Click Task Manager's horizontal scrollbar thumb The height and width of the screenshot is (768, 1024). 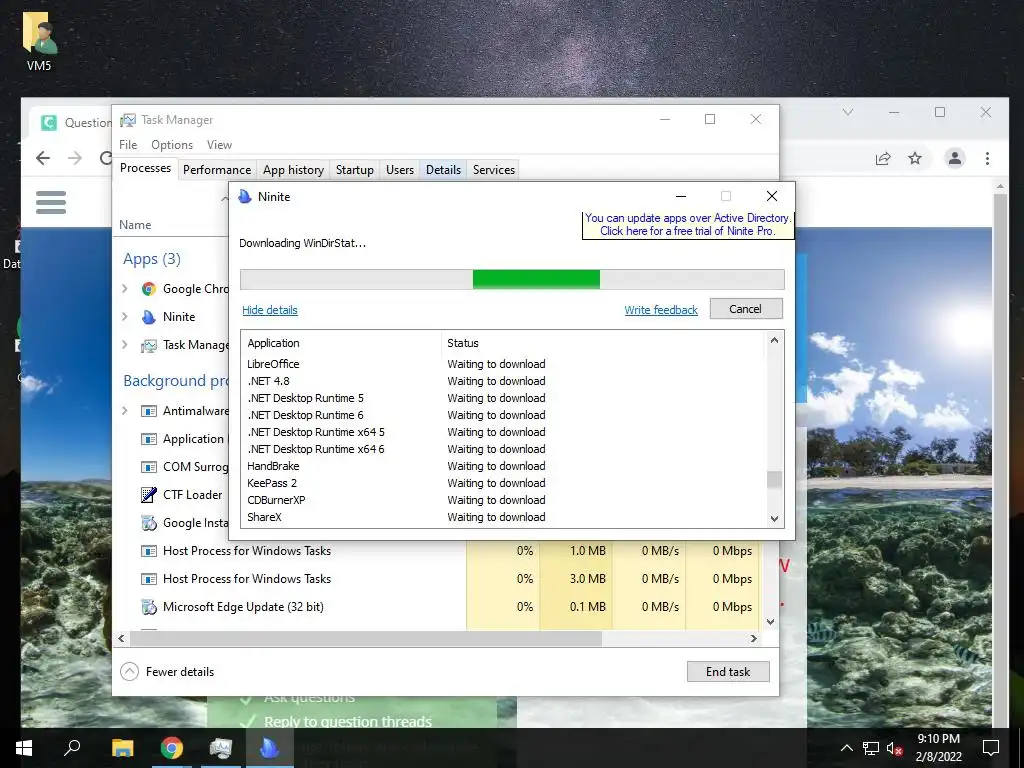(365, 639)
